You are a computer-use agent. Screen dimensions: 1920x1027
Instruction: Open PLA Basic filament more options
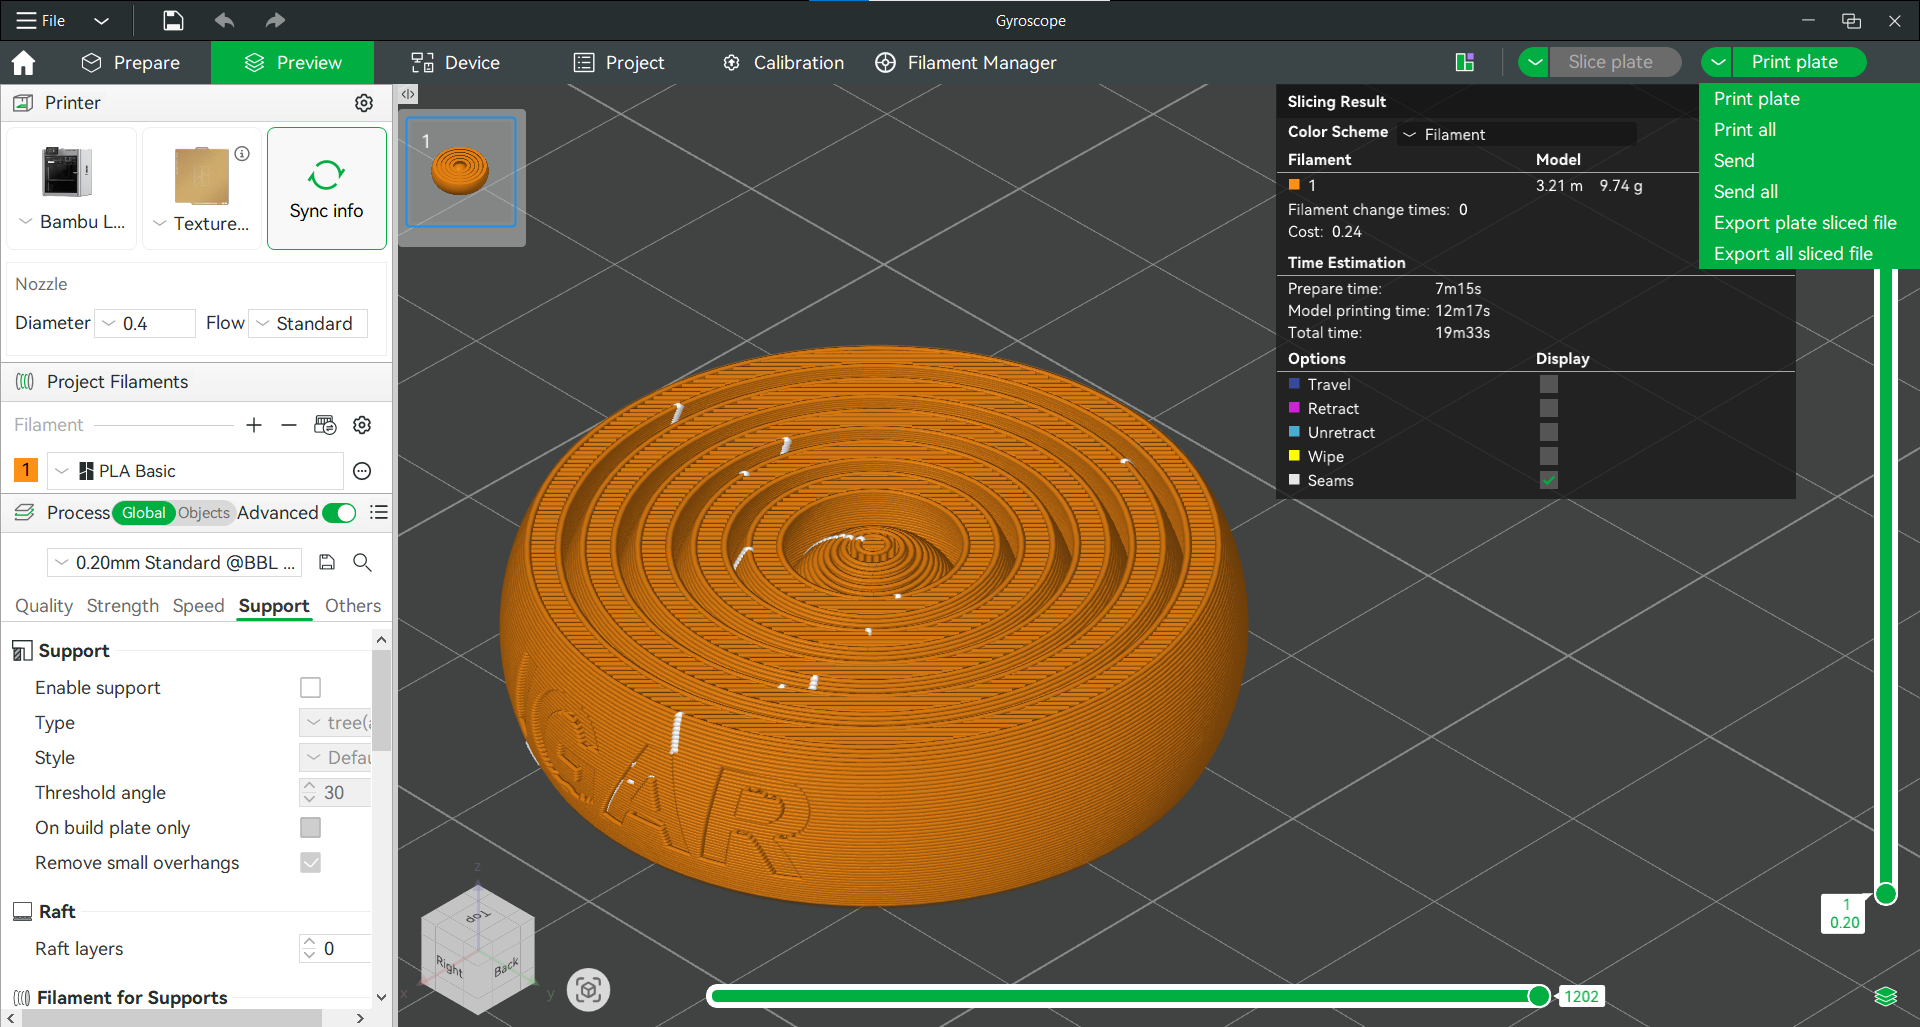tap(362, 471)
